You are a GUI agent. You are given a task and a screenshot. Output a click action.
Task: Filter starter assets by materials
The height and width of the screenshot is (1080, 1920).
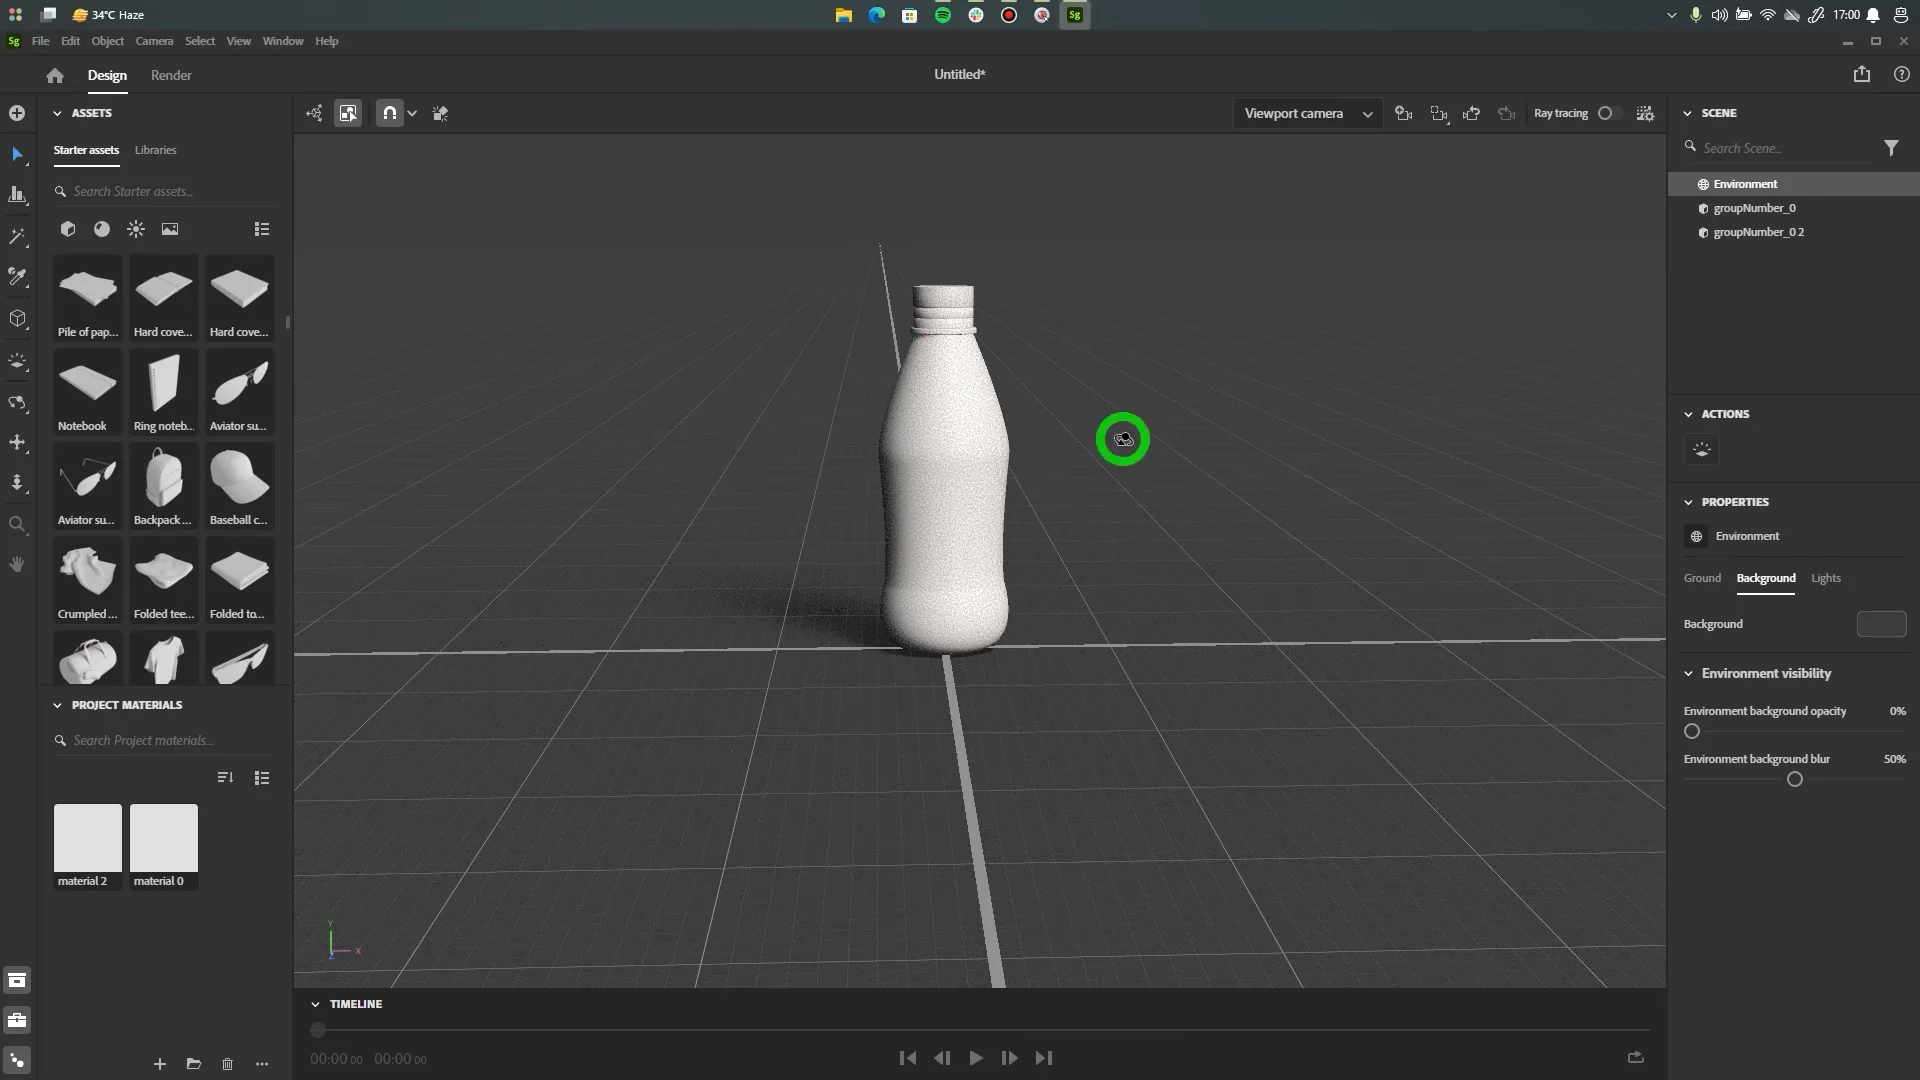coord(102,229)
